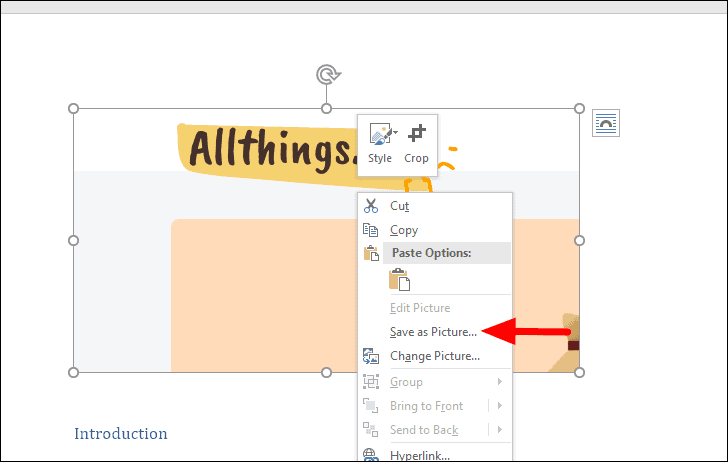
Task: Click the Paste Options clipboard icon
Action: pyautogui.click(x=371, y=253)
